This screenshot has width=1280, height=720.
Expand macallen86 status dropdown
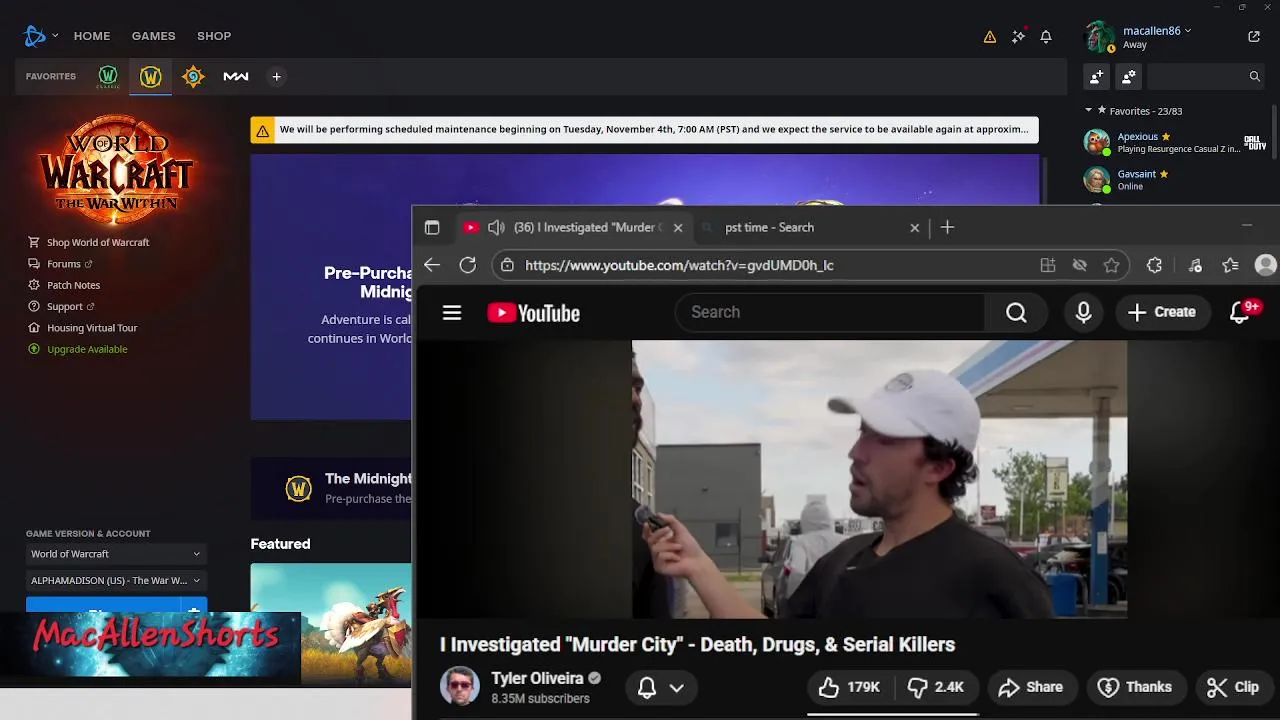pyautogui.click(x=1188, y=31)
